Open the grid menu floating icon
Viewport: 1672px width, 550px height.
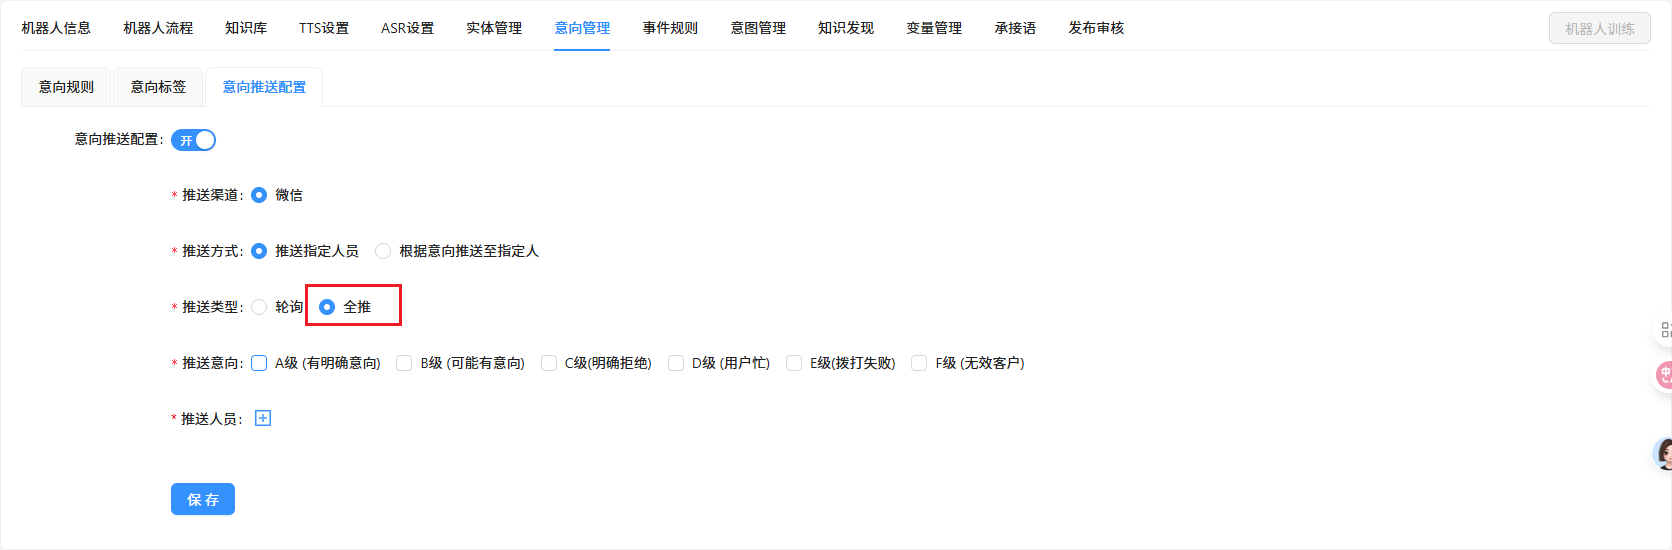1664,330
